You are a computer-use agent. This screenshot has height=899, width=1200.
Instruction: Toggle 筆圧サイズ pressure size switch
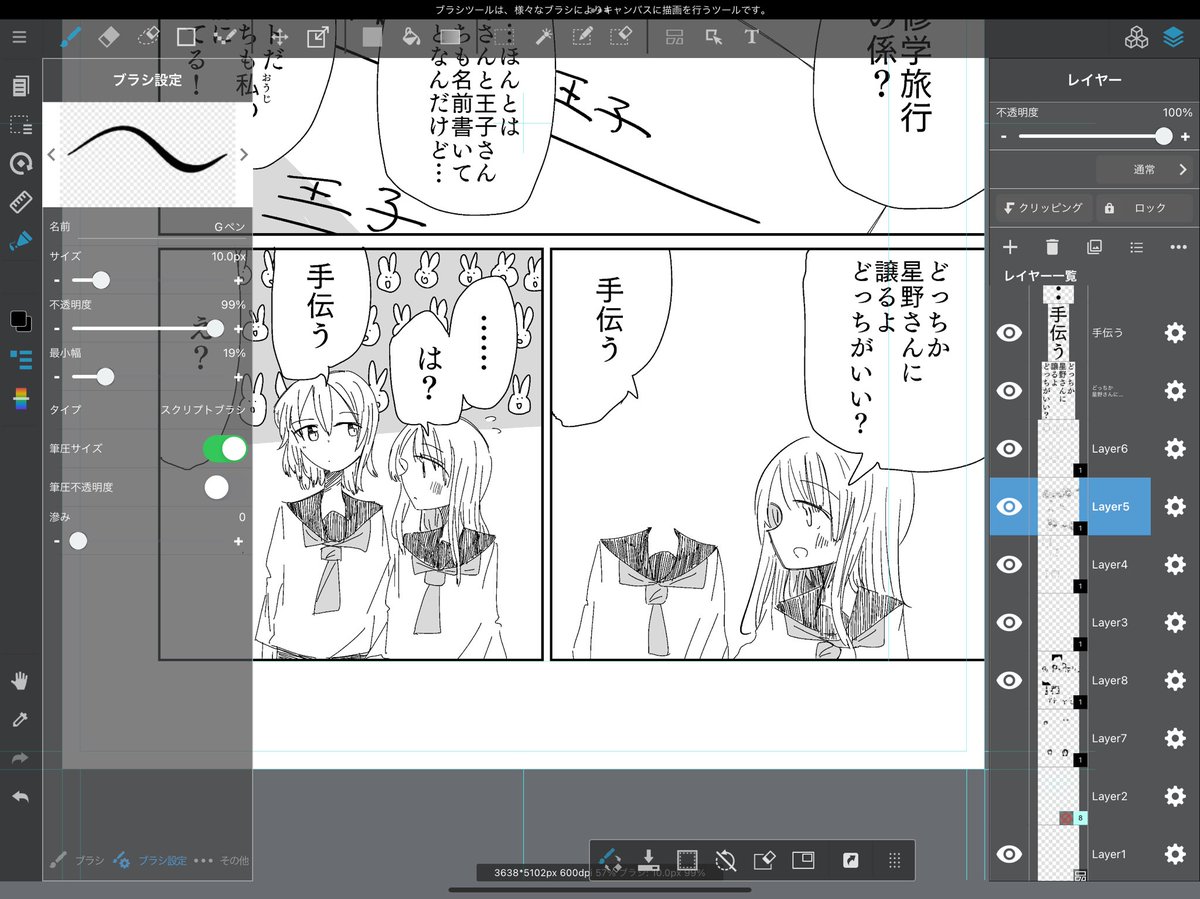225,449
